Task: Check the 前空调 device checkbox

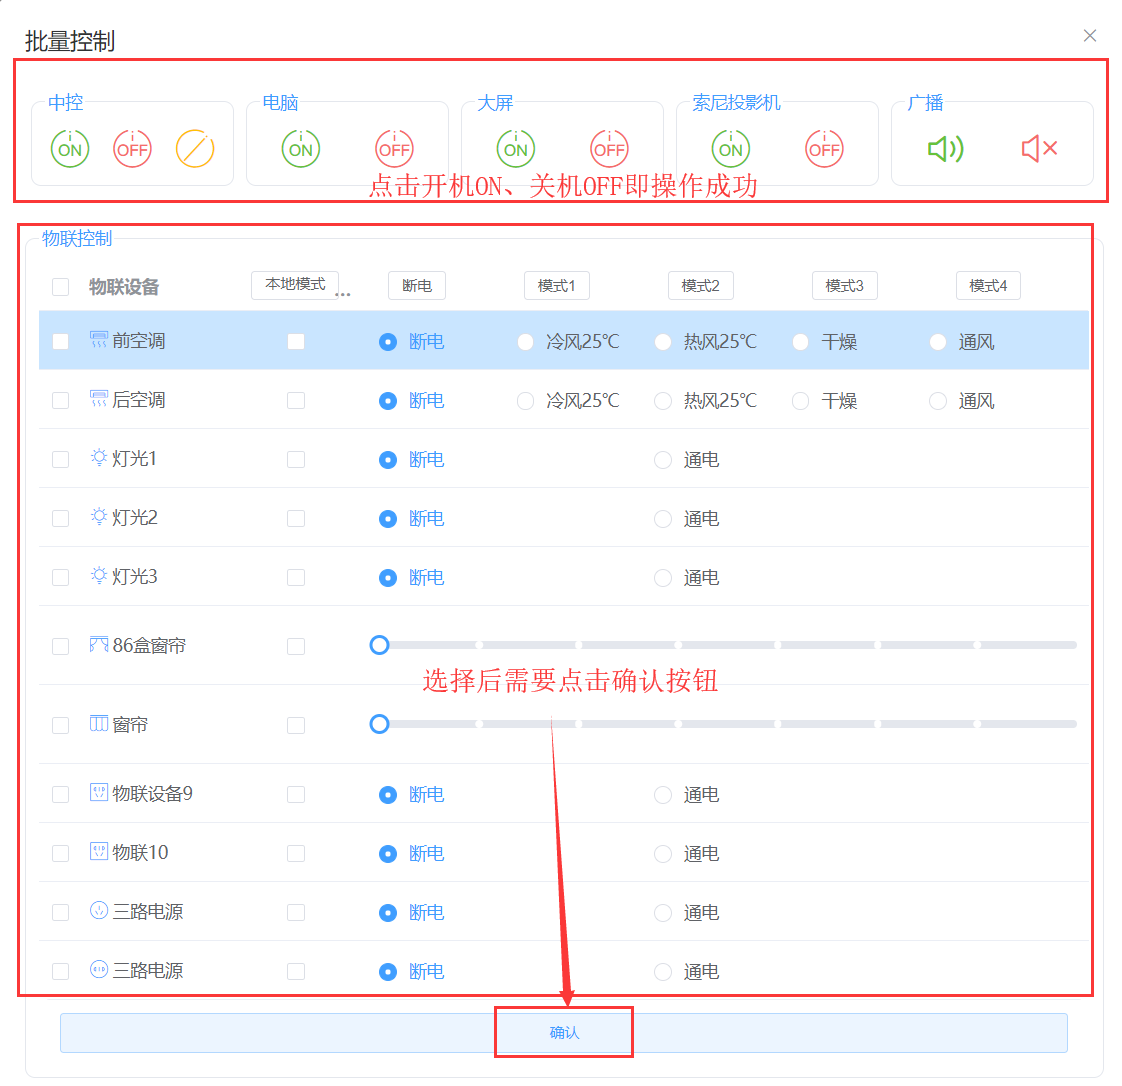Action: pyautogui.click(x=61, y=341)
